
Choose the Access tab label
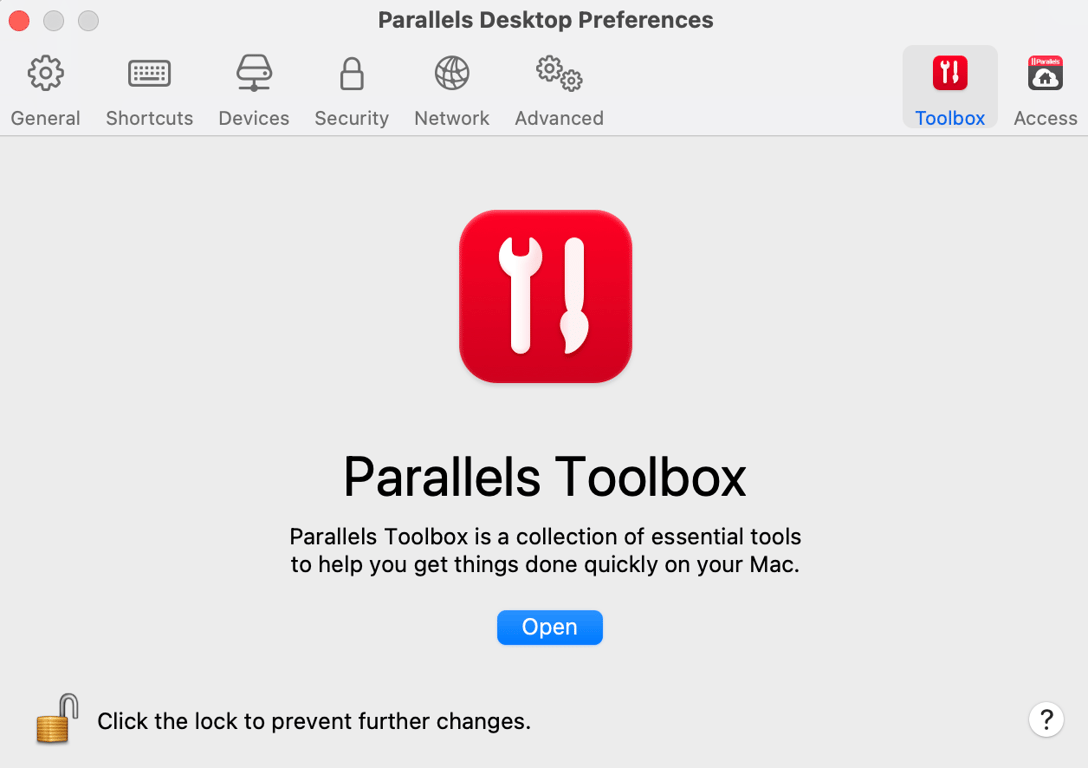click(1045, 118)
